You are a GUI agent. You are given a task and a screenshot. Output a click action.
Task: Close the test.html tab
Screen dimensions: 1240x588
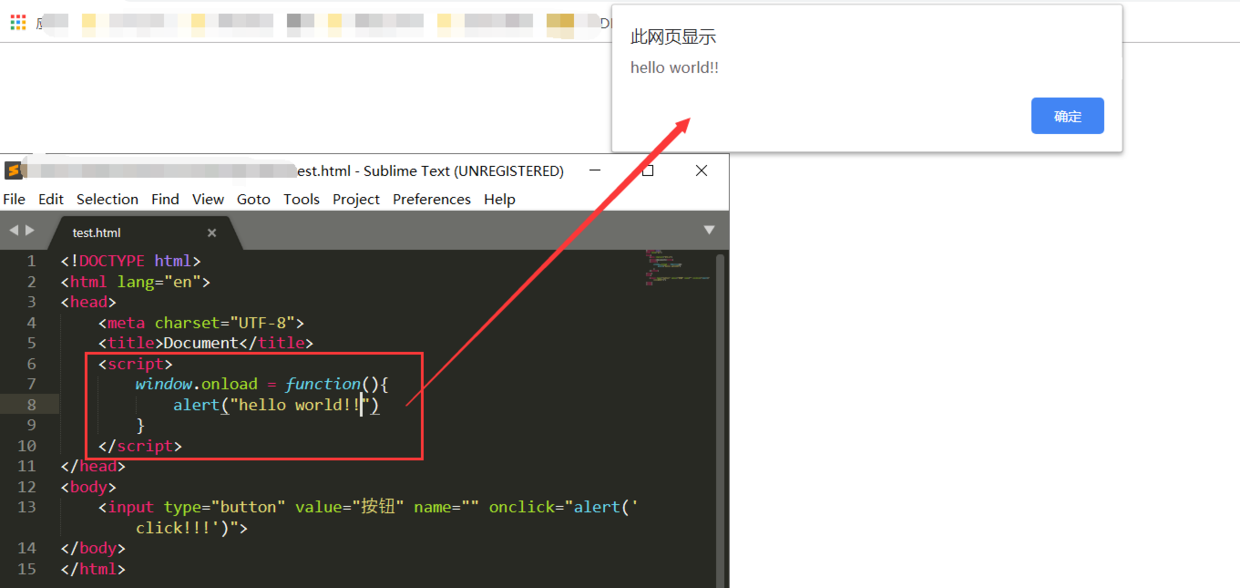(212, 232)
